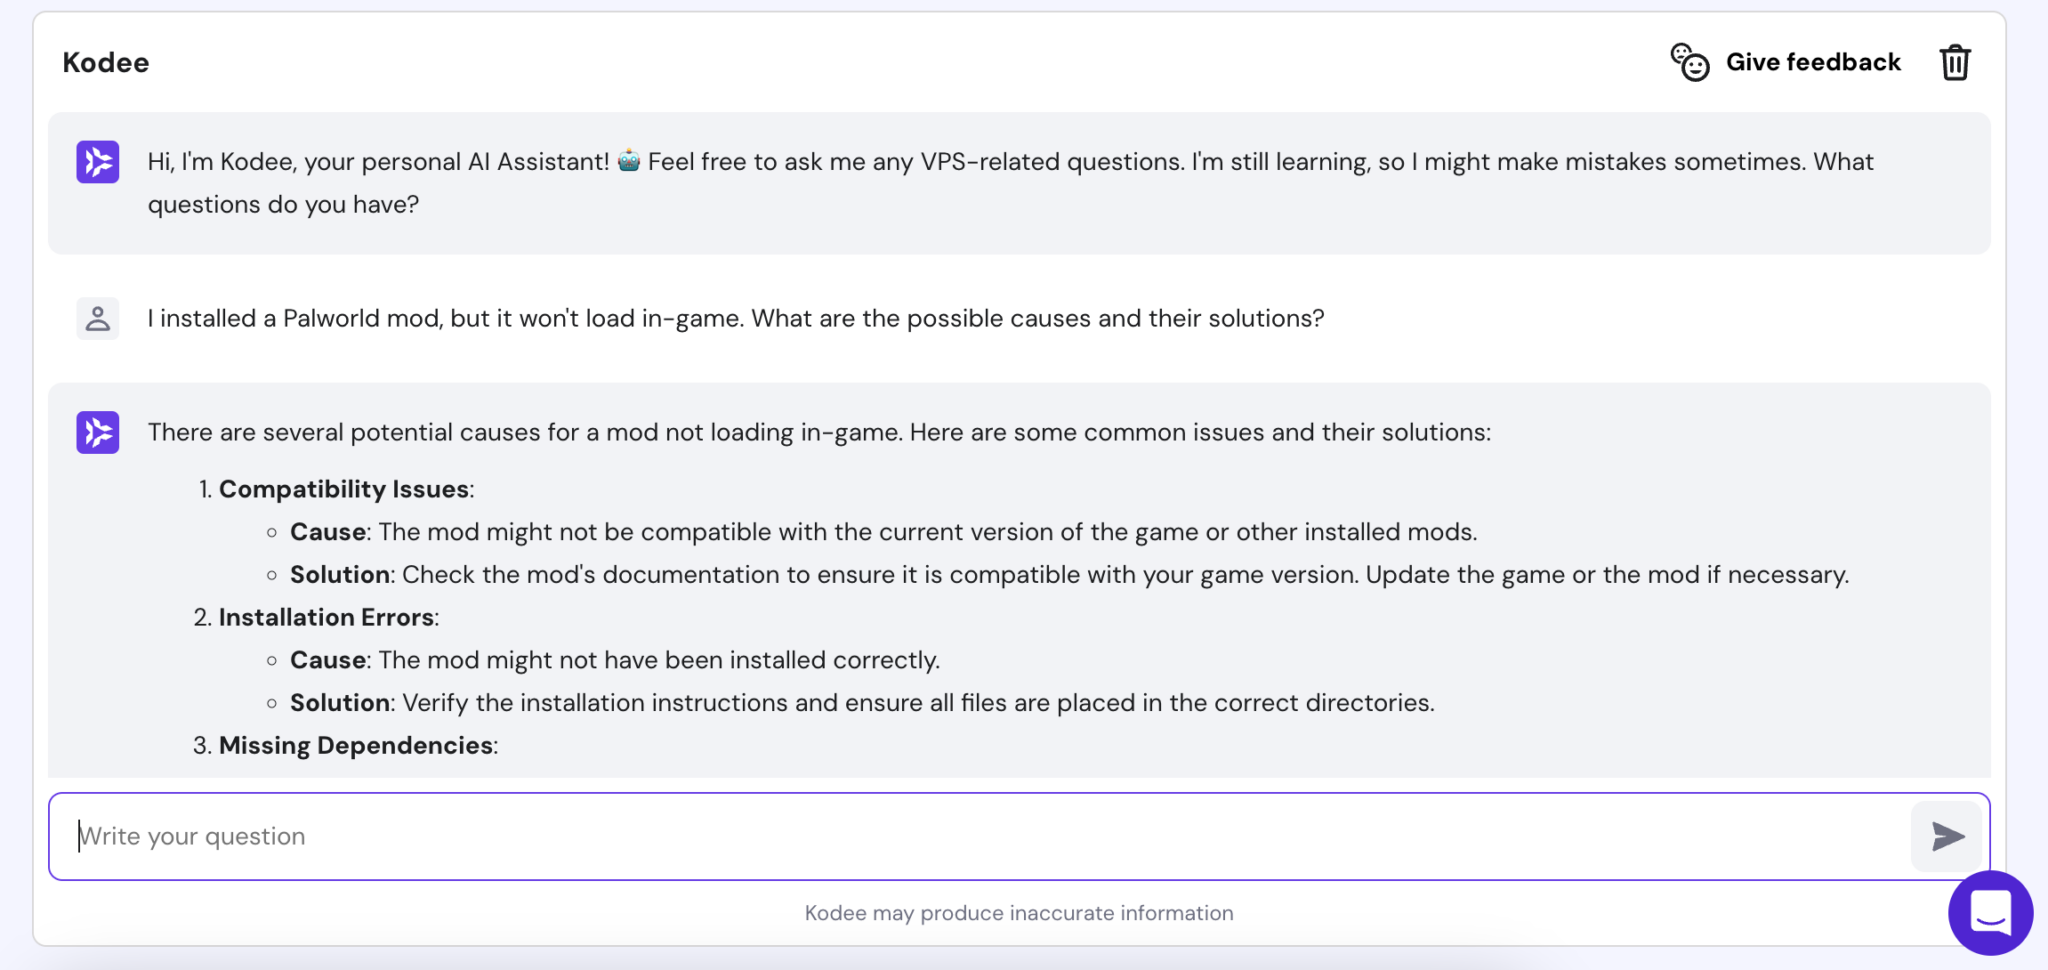Screen dimensions: 2048x970
Task: Click the disclaimer about inaccurate information
Action: 1018,912
